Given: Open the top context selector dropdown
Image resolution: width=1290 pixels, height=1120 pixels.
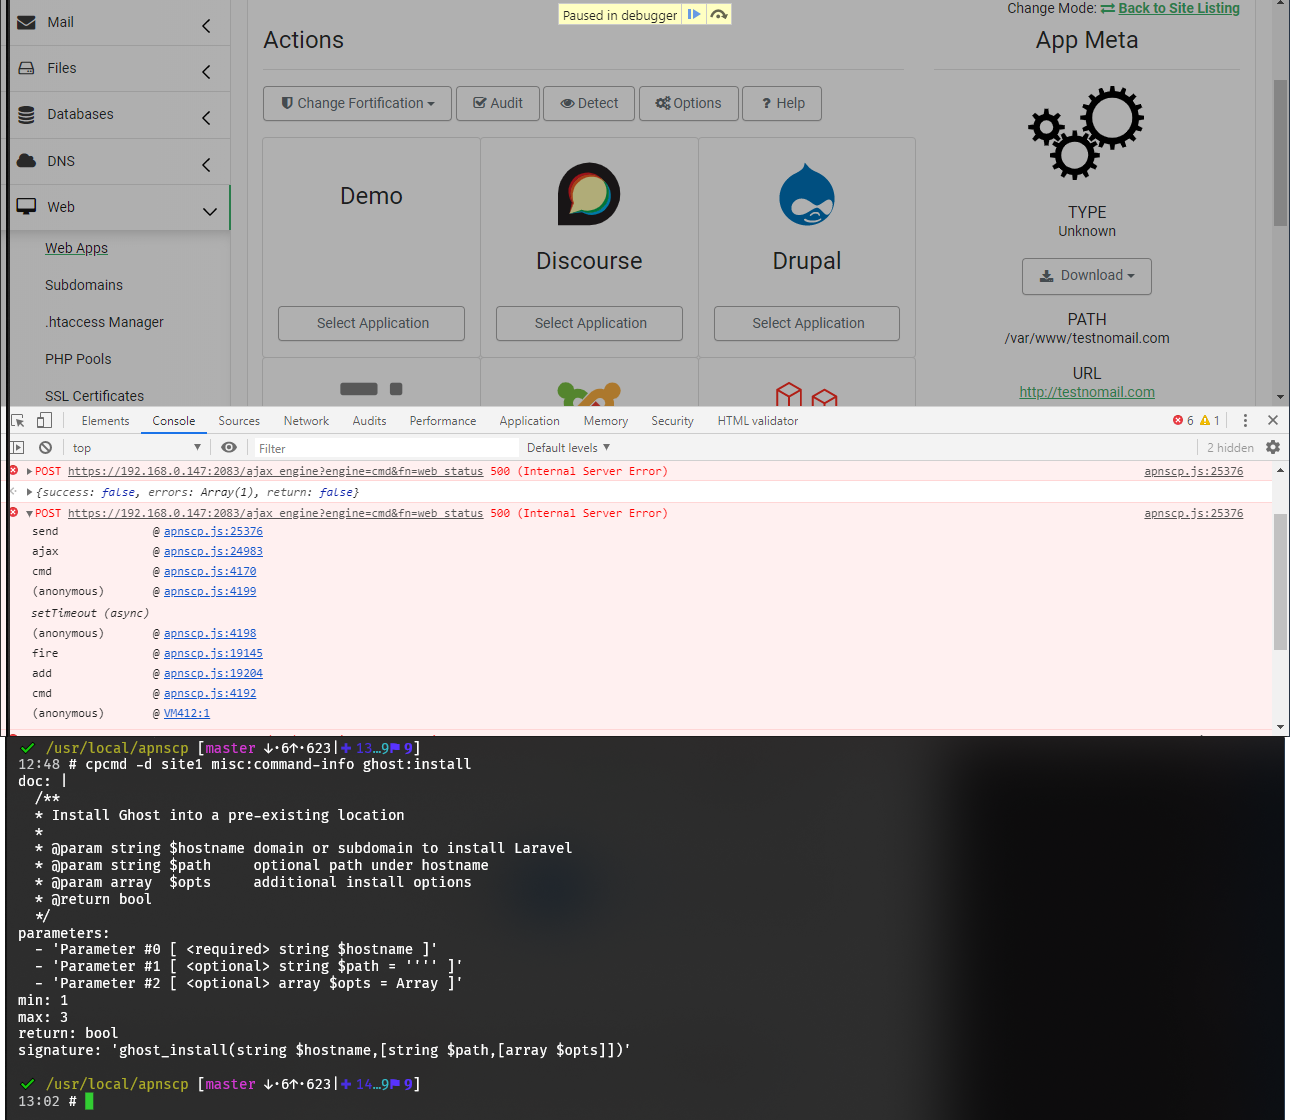Looking at the screenshot, I should (136, 448).
